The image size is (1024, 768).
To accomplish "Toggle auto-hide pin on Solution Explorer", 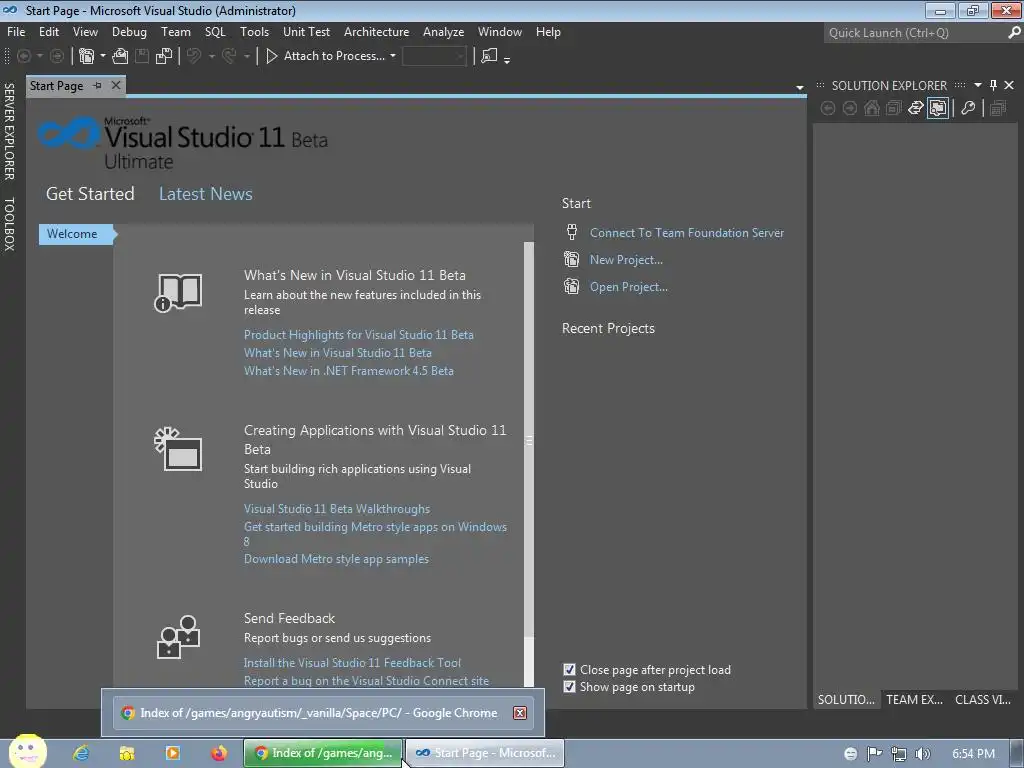I will (x=993, y=85).
